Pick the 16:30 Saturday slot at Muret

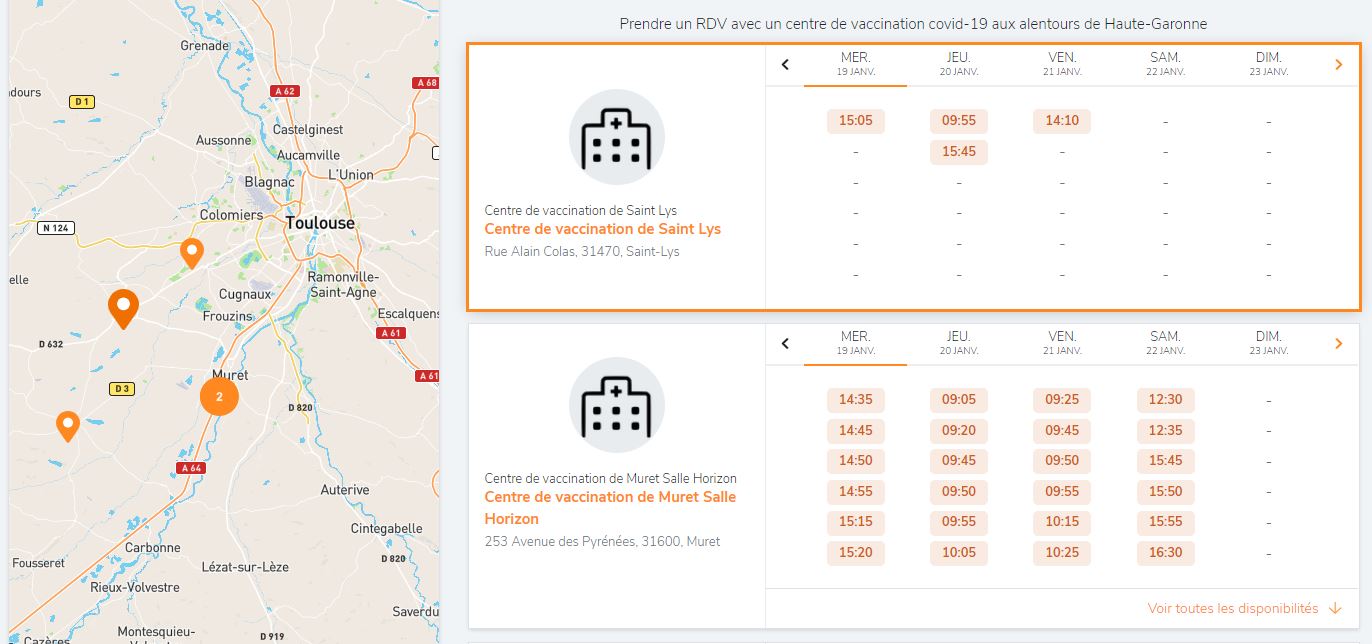coord(1165,552)
